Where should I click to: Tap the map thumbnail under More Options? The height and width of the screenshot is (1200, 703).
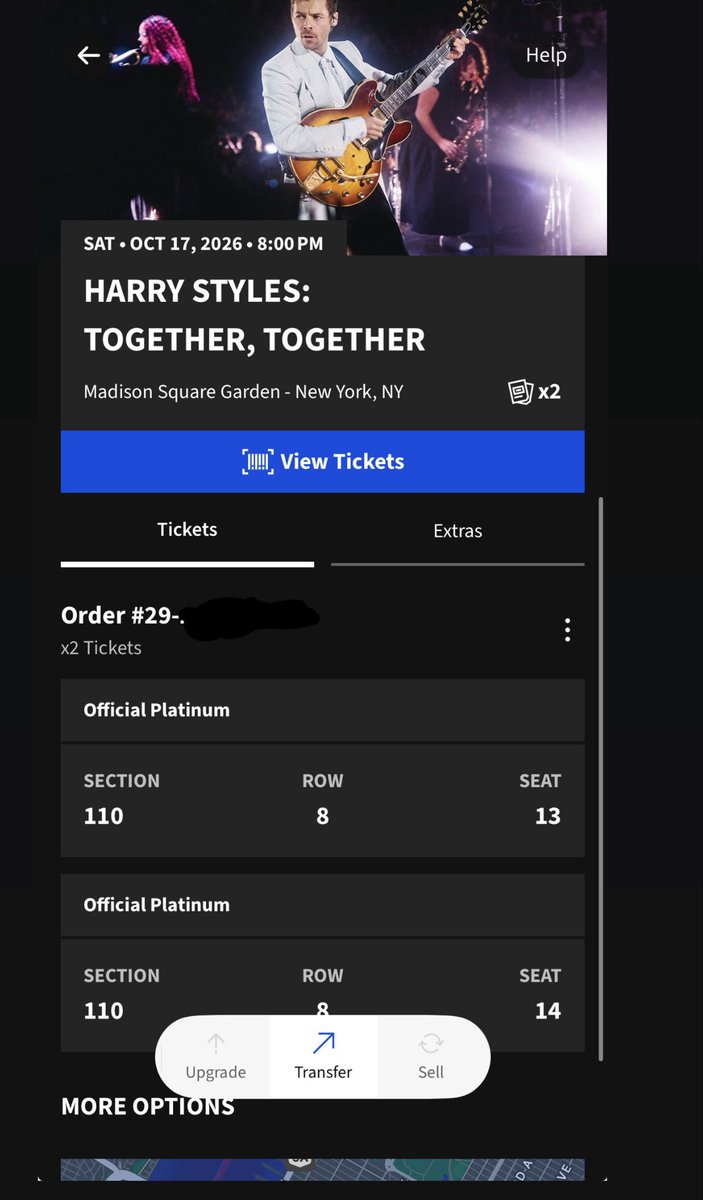coord(322,1169)
